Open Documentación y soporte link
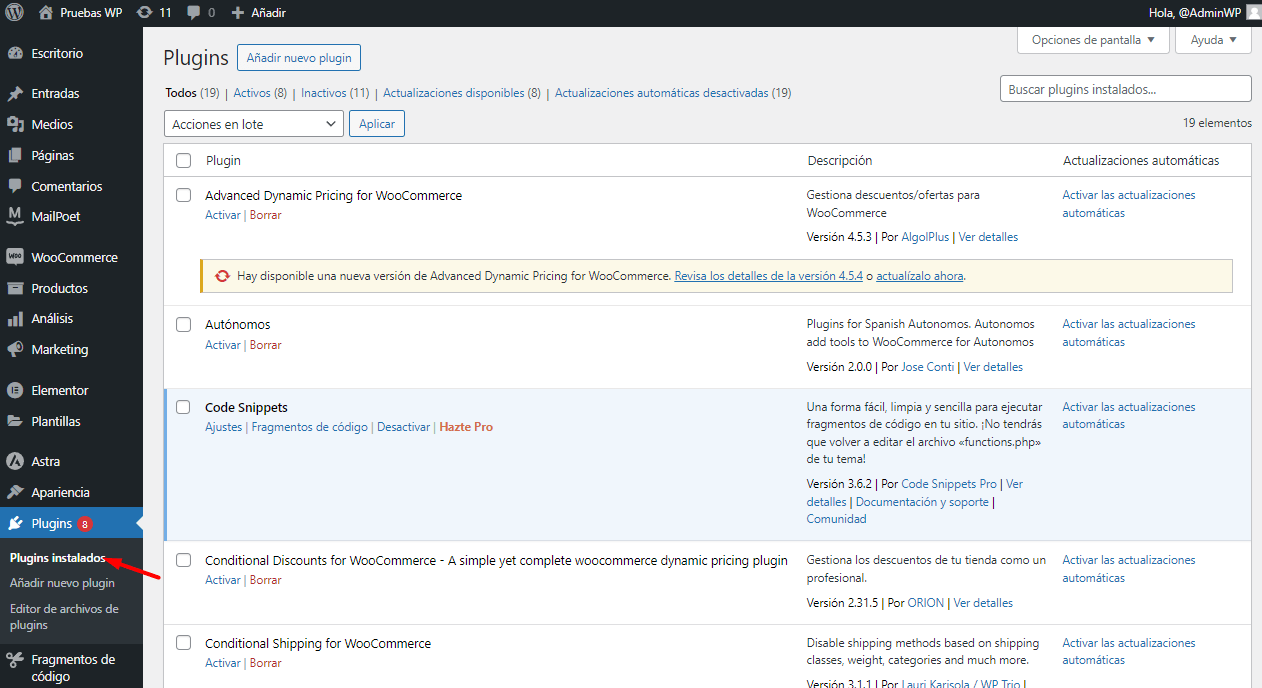The image size is (1262, 688). point(922,502)
